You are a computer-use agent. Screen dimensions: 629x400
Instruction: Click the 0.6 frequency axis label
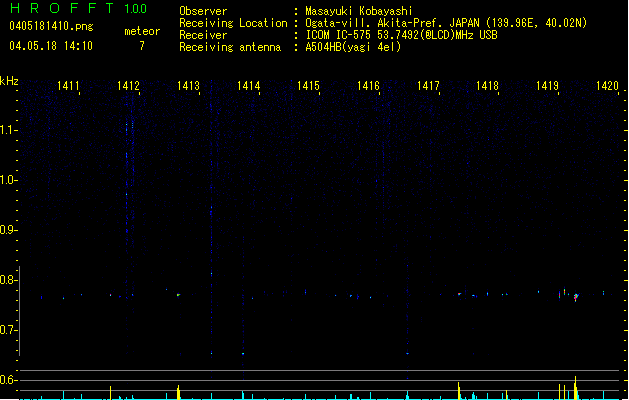8,380
